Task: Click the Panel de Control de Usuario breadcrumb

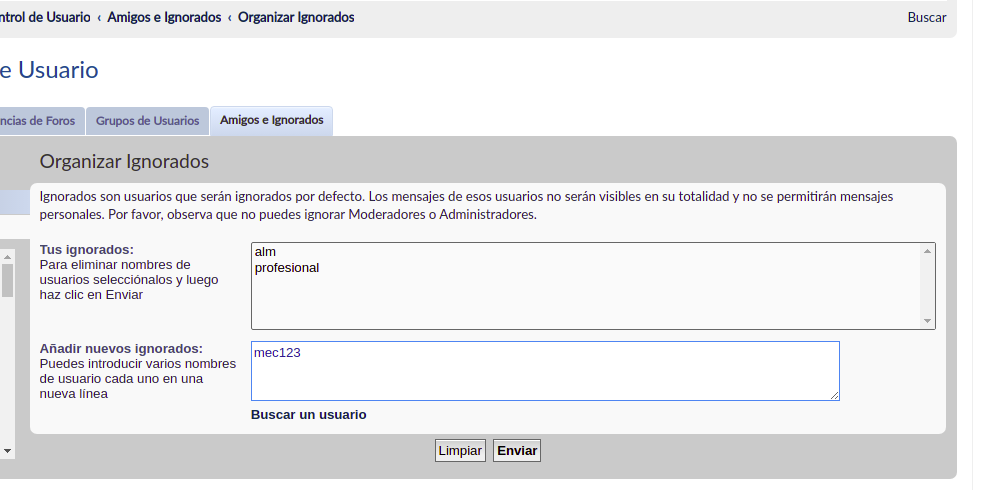Action: [45, 17]
